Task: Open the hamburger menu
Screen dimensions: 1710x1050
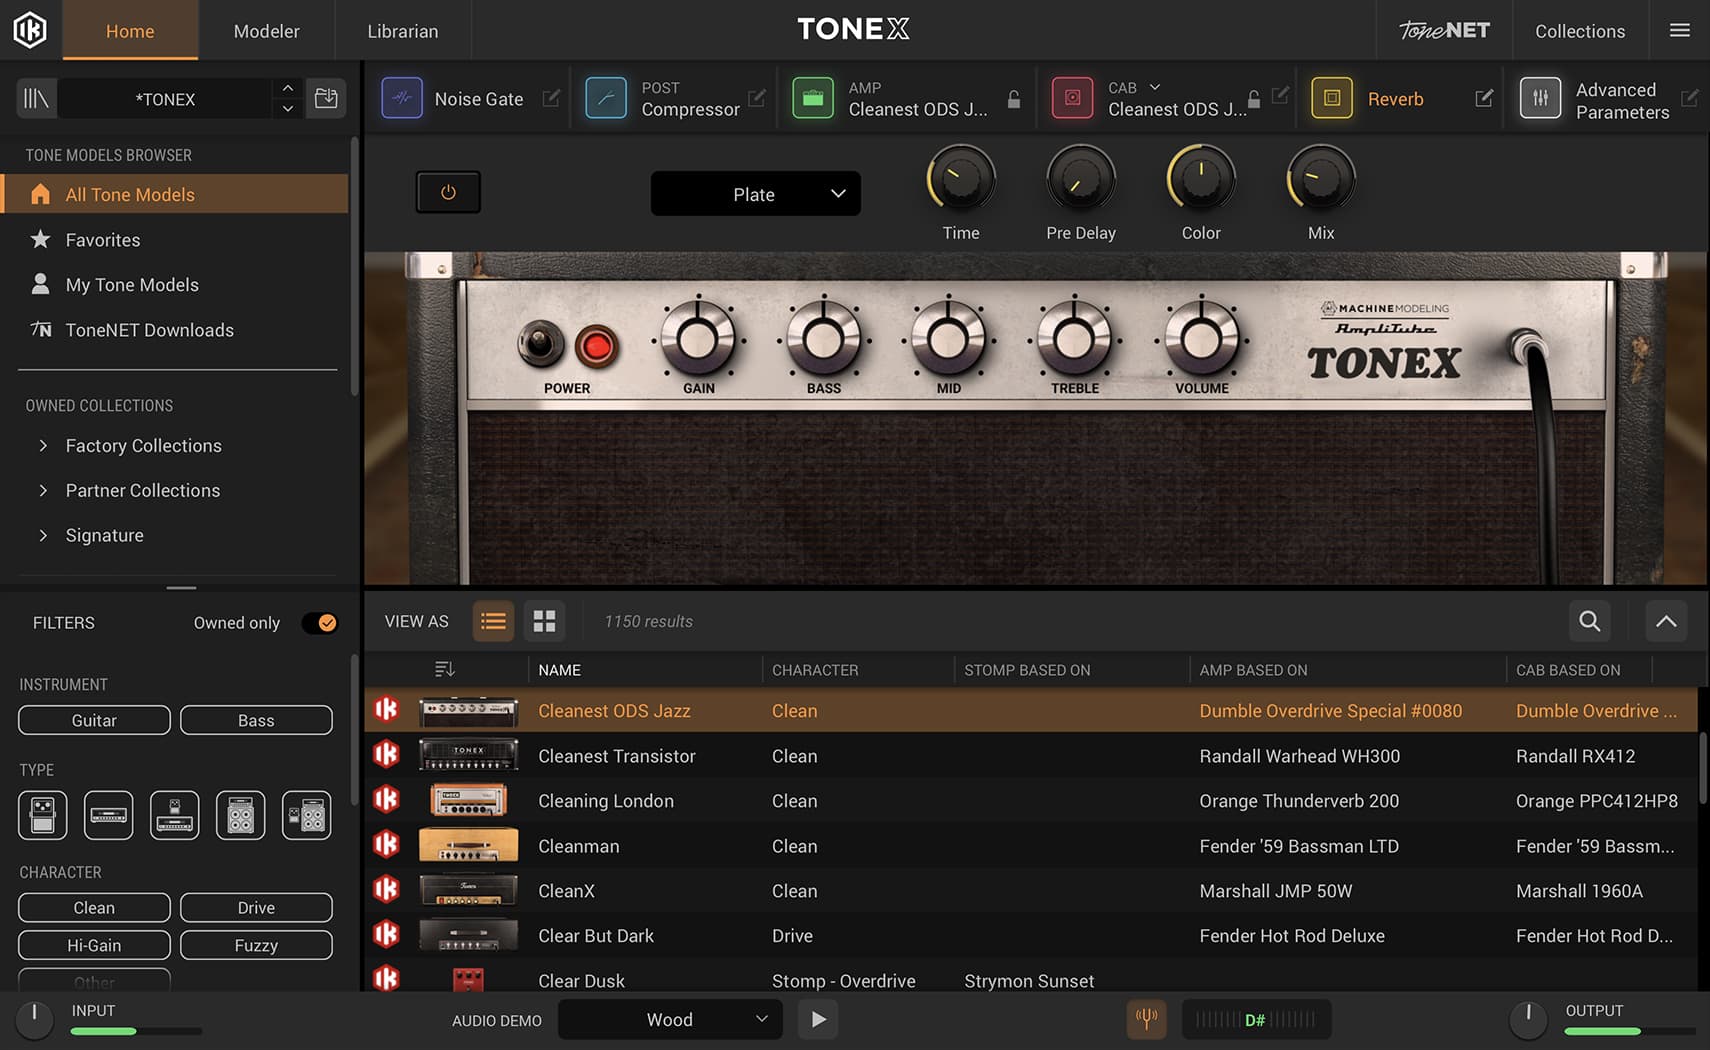Action: [1680, 30]
